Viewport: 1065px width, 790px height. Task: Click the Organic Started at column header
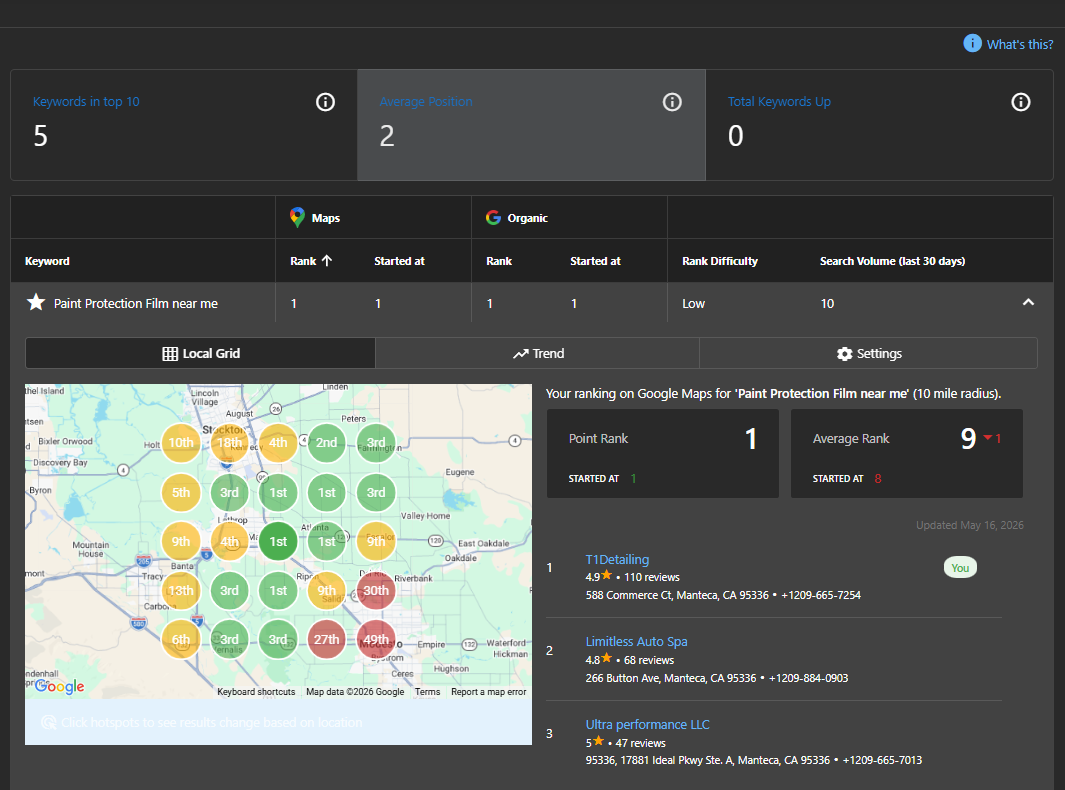click(595, 261)
